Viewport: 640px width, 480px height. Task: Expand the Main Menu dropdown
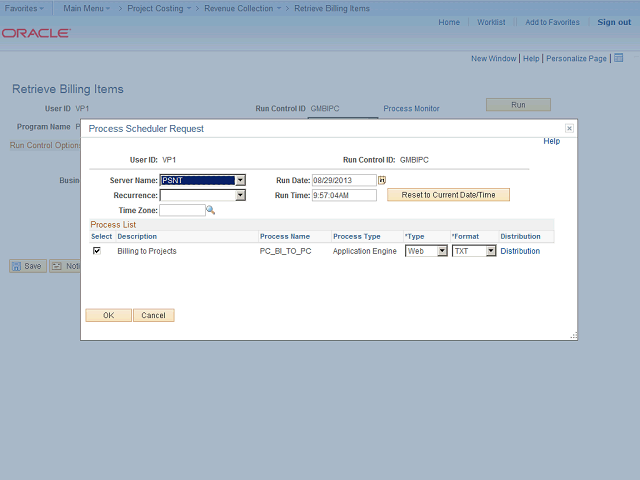click(87, 8)
